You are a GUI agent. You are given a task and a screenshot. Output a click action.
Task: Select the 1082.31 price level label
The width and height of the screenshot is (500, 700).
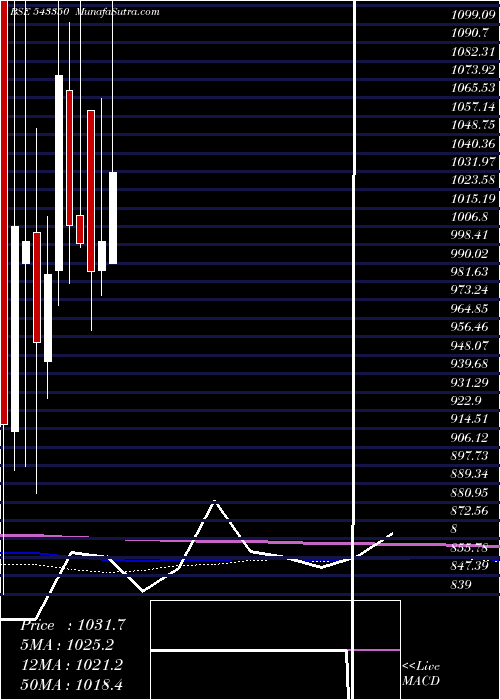pyautogui.click(x=473, y=51)
